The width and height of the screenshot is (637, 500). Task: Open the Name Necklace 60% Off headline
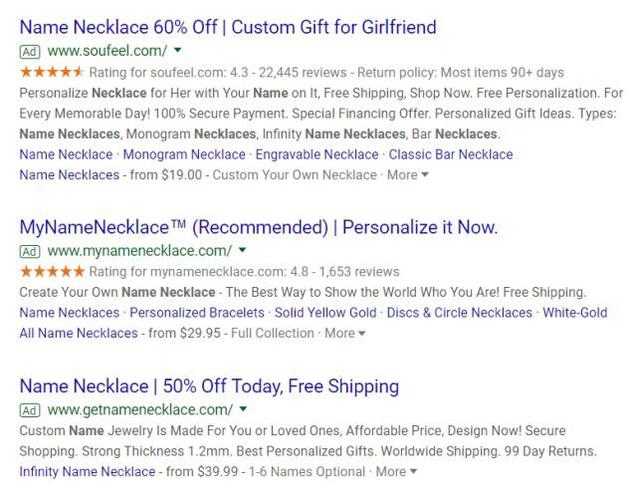pyautogui.click(x=228, y=26)
